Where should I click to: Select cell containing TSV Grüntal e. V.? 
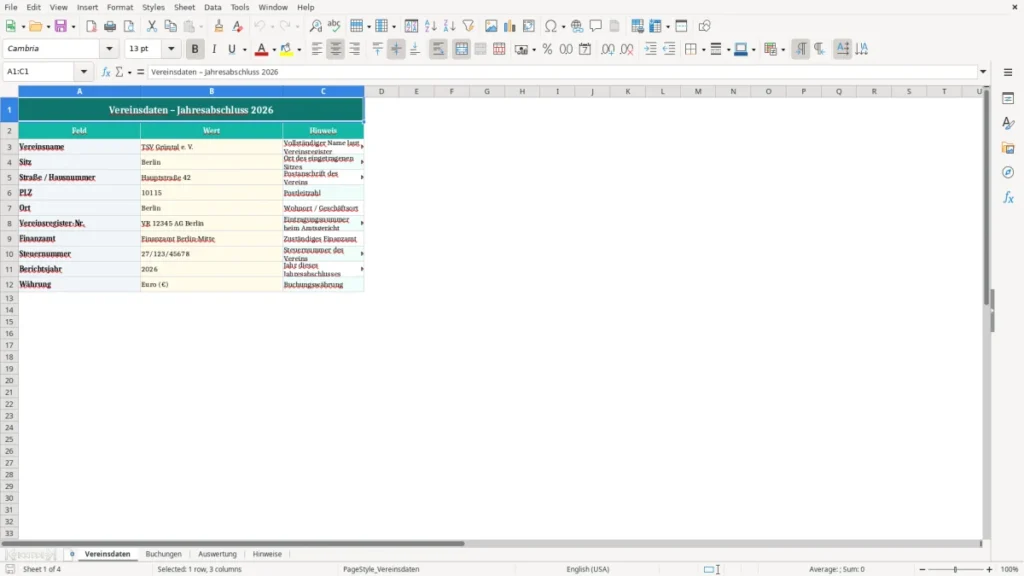(212, 147)
